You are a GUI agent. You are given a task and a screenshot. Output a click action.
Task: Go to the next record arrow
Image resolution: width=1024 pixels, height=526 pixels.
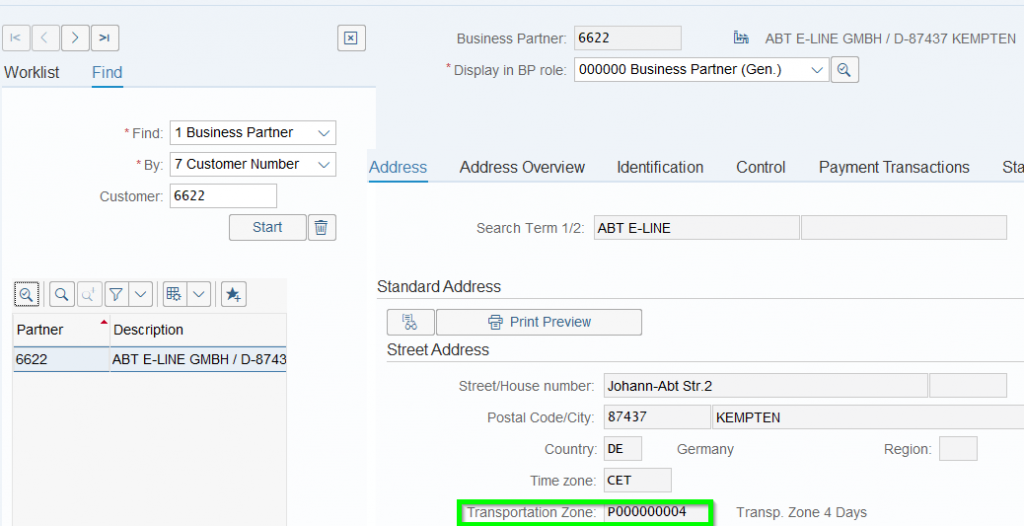click(x=75, y=38)
